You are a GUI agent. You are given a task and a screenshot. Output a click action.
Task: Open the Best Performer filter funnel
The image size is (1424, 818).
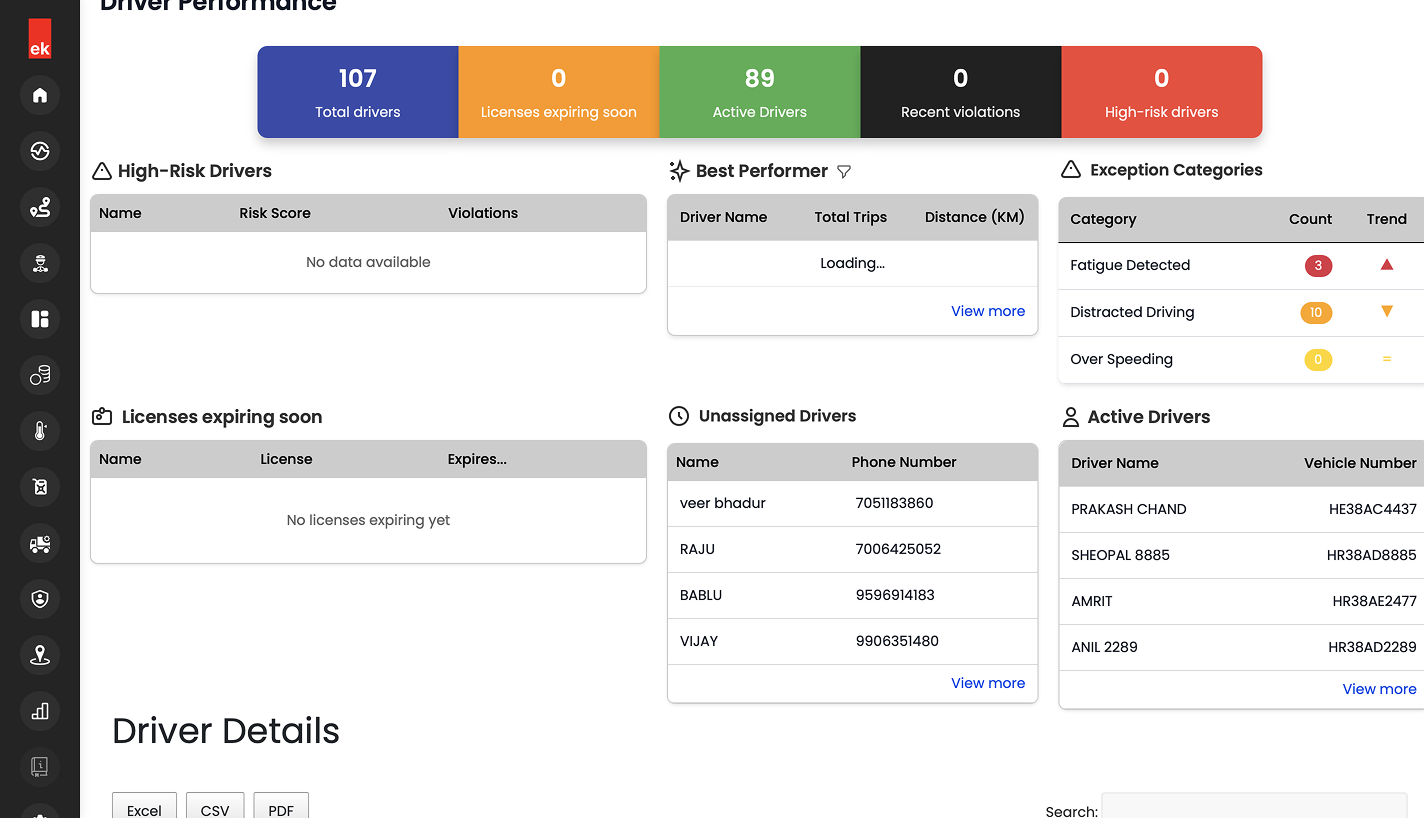point(844,172)
